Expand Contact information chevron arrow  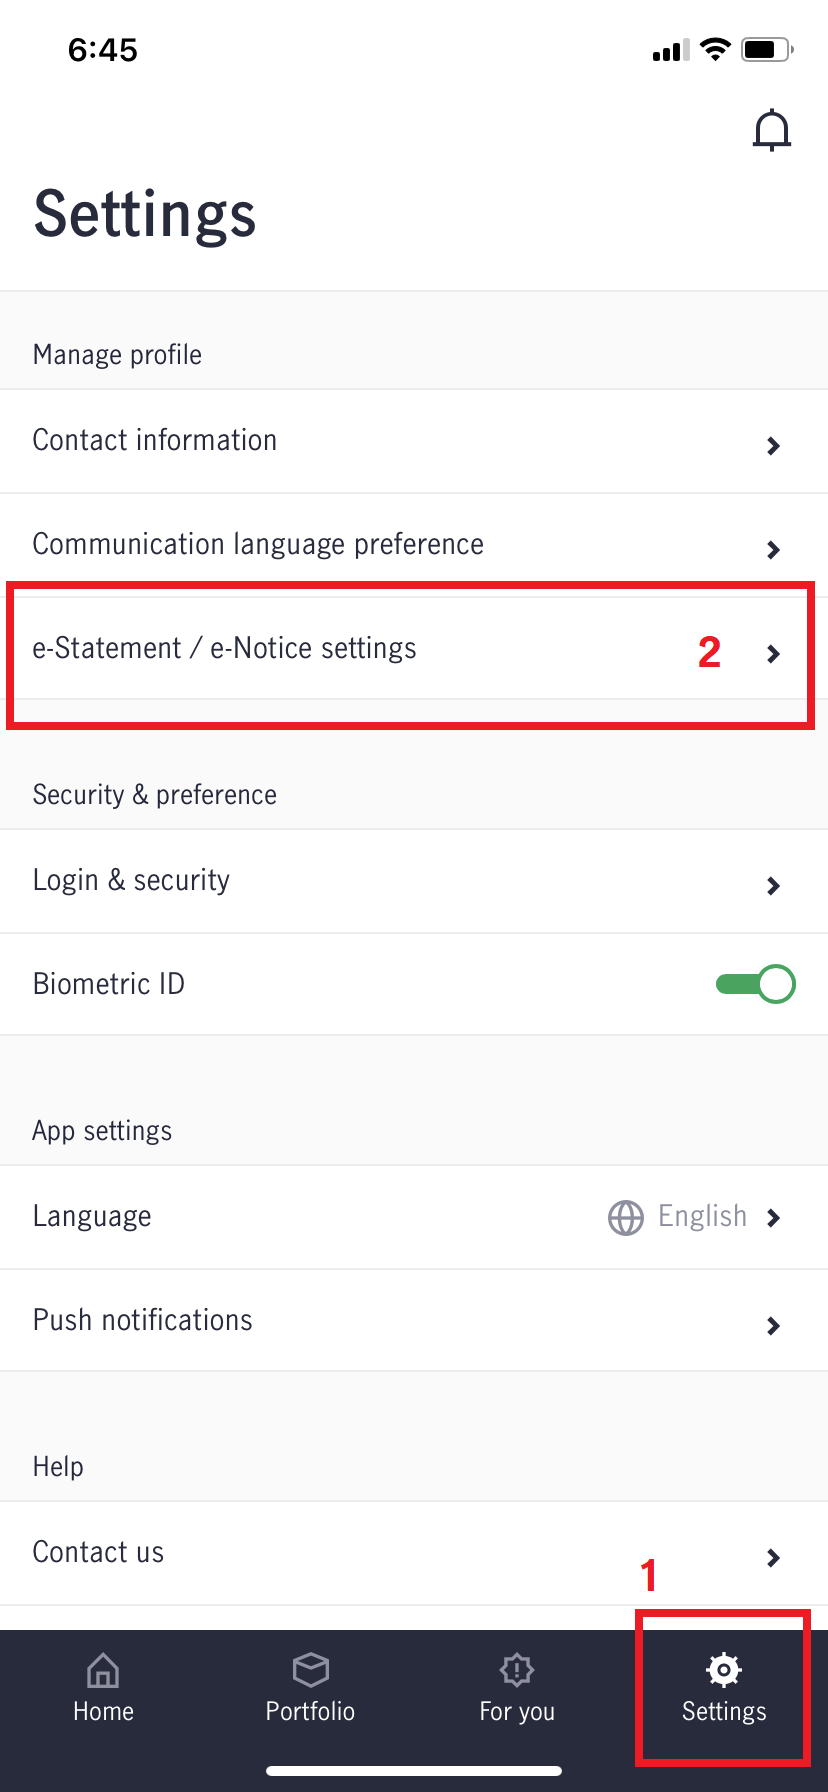pos(773,446)
